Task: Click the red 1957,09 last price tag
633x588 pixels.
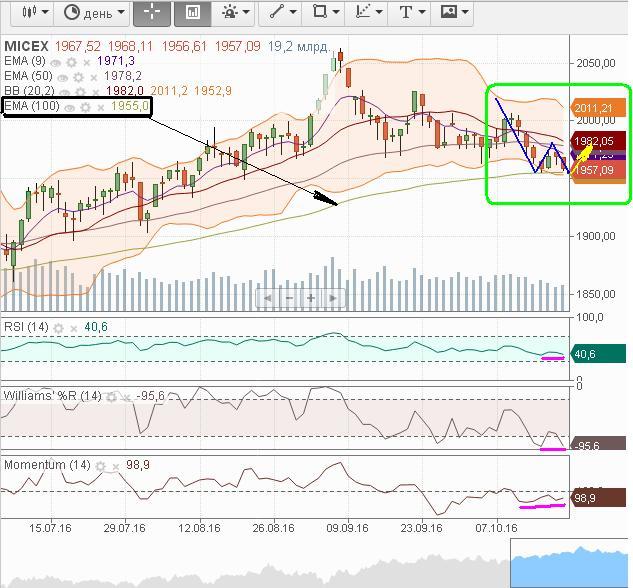Action: (x=598, y=170)
